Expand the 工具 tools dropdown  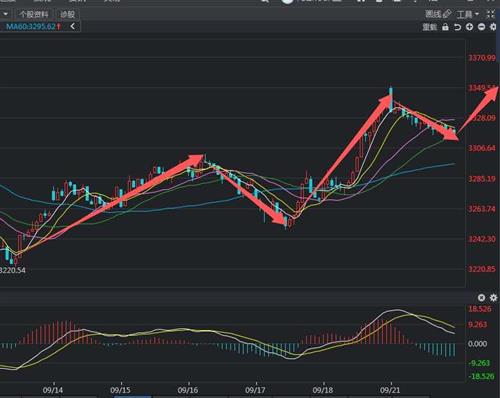(x=468, y=14)
